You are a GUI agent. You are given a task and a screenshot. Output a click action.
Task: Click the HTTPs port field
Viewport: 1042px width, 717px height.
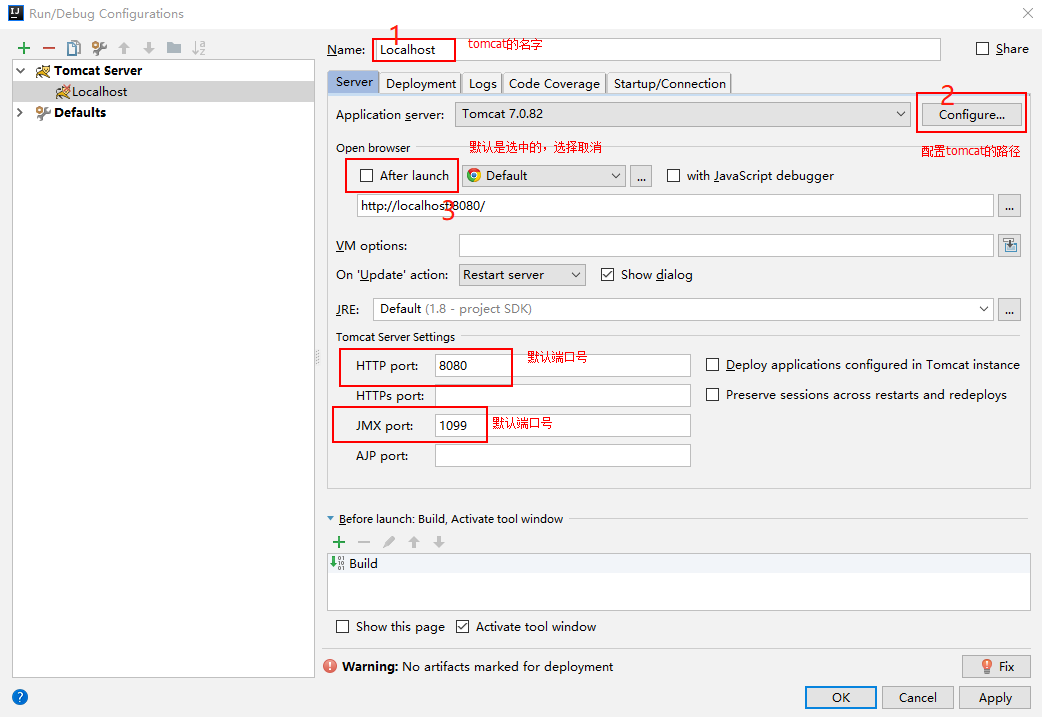pyautogui.click(x=563, y=395)
